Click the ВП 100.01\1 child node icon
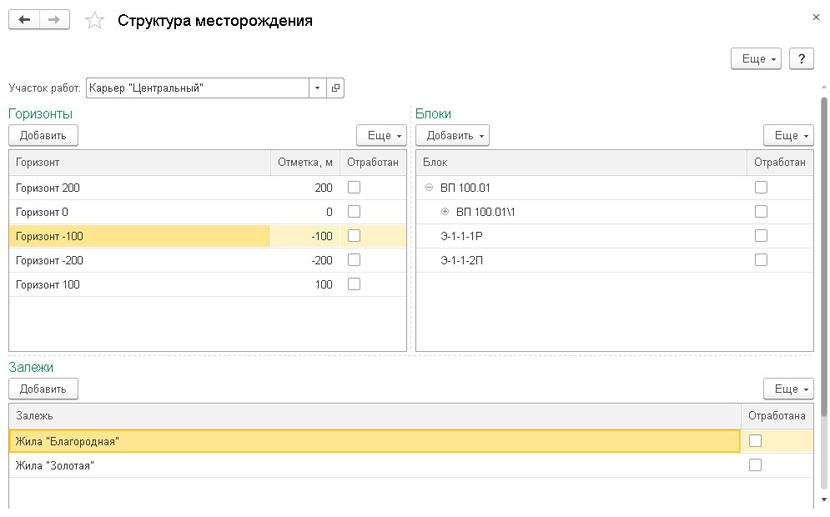Viewport: 830px width, 517px height. pyautogui.click(x=445, y=211)
